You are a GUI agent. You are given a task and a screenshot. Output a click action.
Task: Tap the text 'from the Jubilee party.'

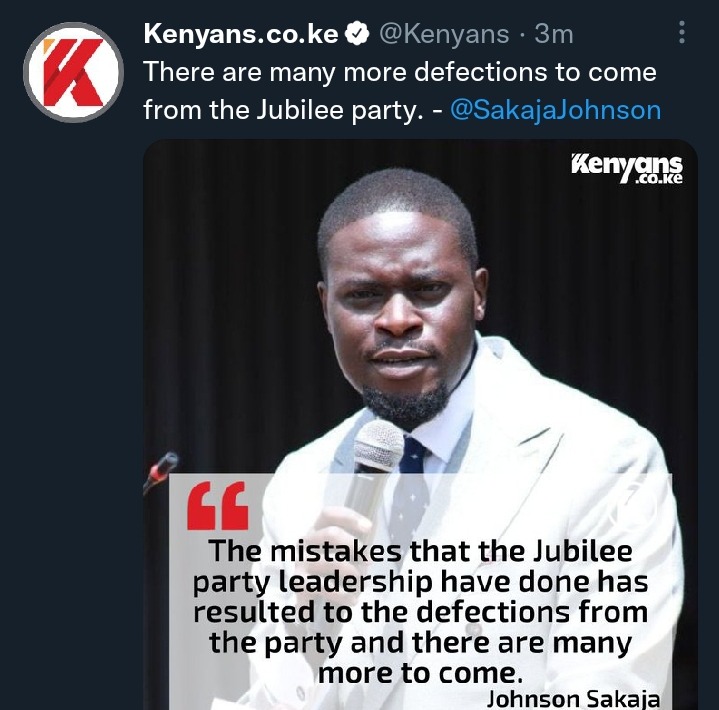tap(283, 111)
